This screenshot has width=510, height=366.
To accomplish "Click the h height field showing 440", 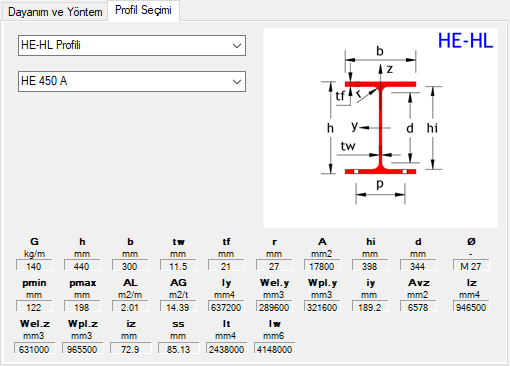I will [x=82, y=266].
